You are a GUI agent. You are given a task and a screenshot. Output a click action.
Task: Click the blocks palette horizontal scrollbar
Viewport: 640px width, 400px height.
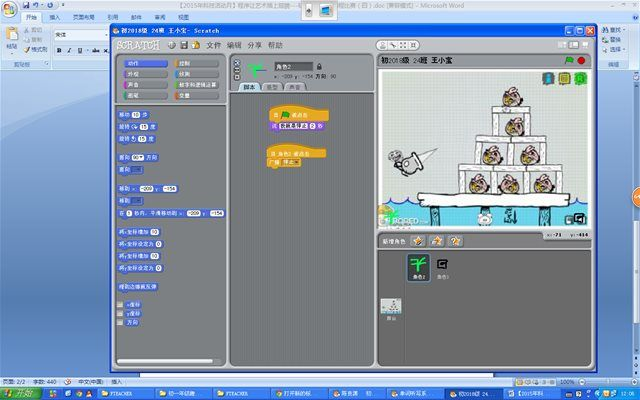pos(167,361)
